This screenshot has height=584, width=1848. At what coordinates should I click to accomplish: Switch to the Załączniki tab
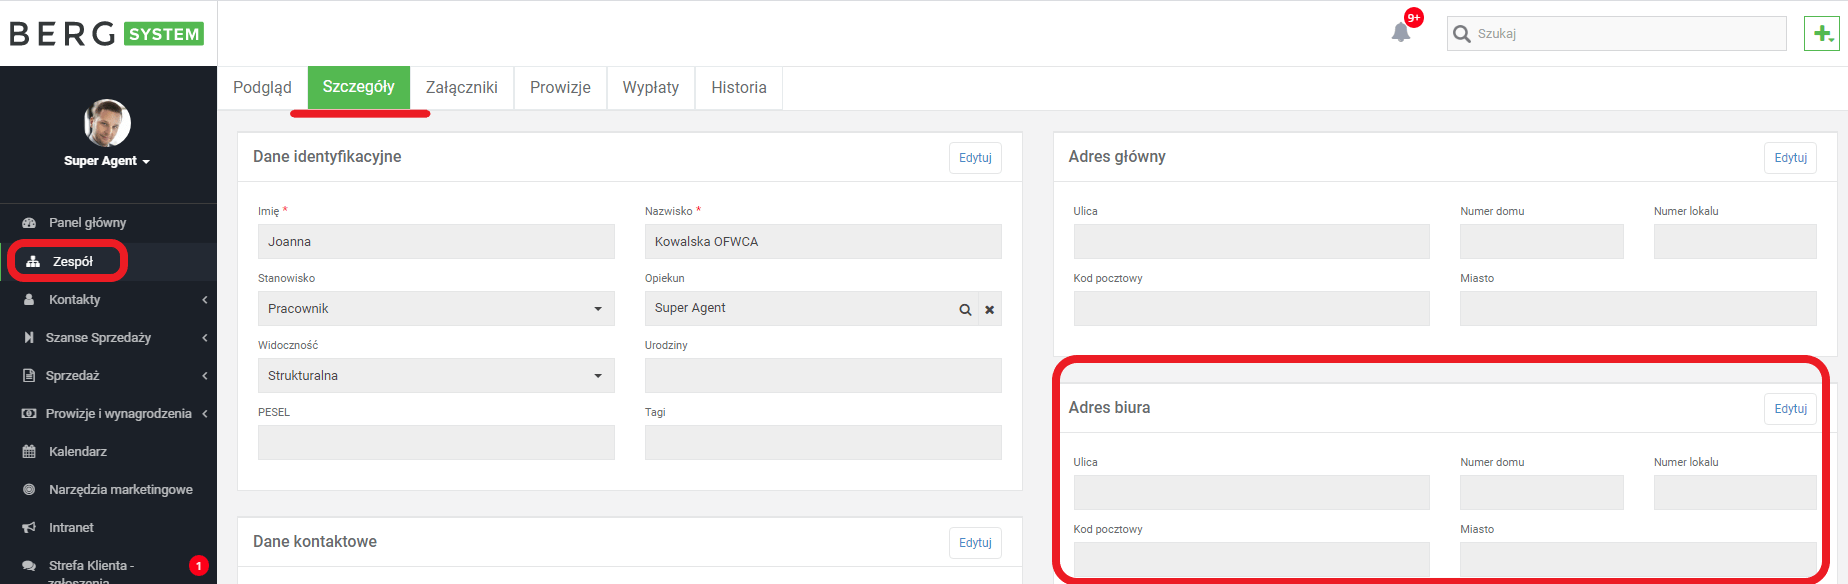(462, 88)
